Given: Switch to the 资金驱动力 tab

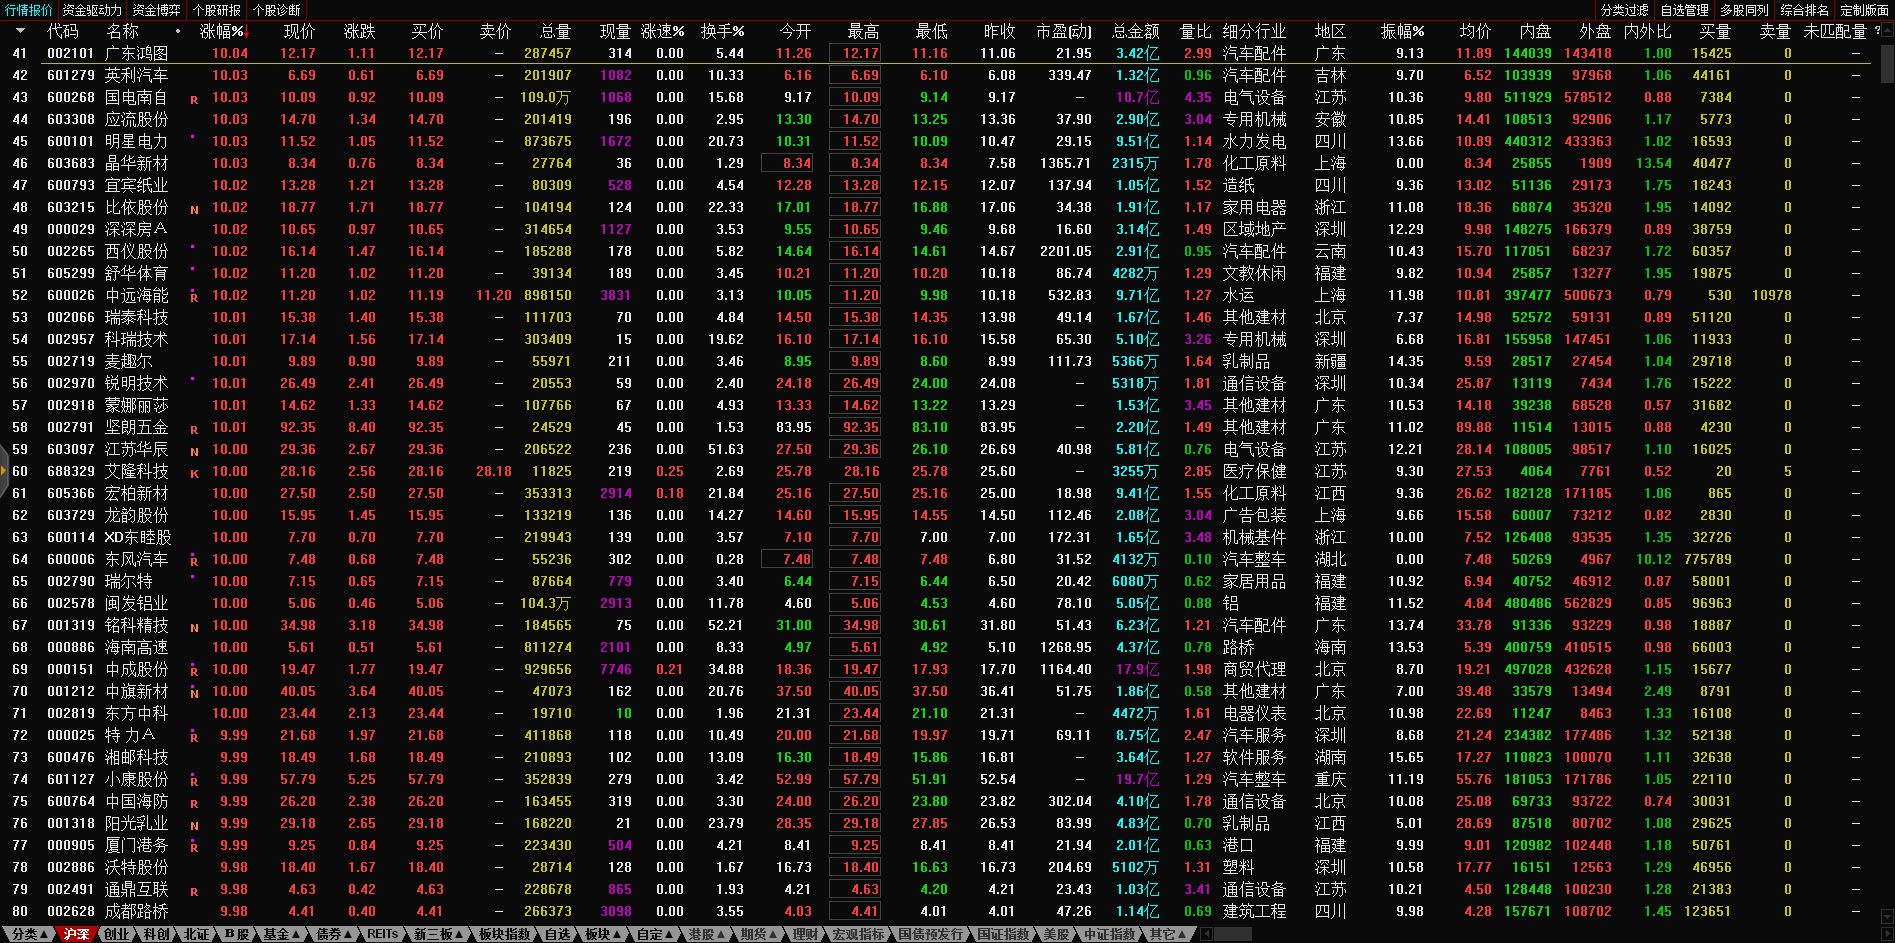Looking at the screenshot, I should 92,10.
